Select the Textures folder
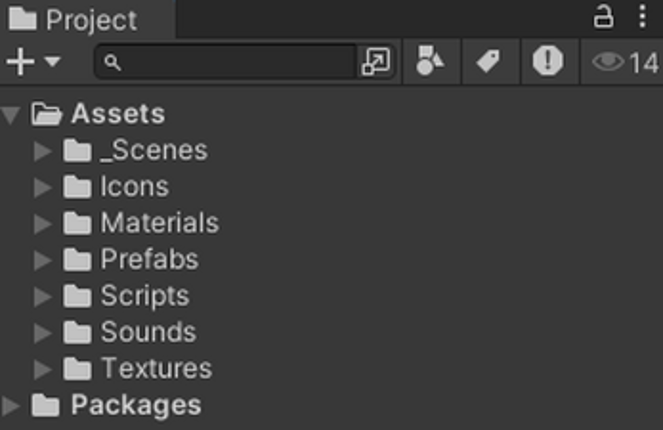Screen dimensions: 663x430 (156, 368)
